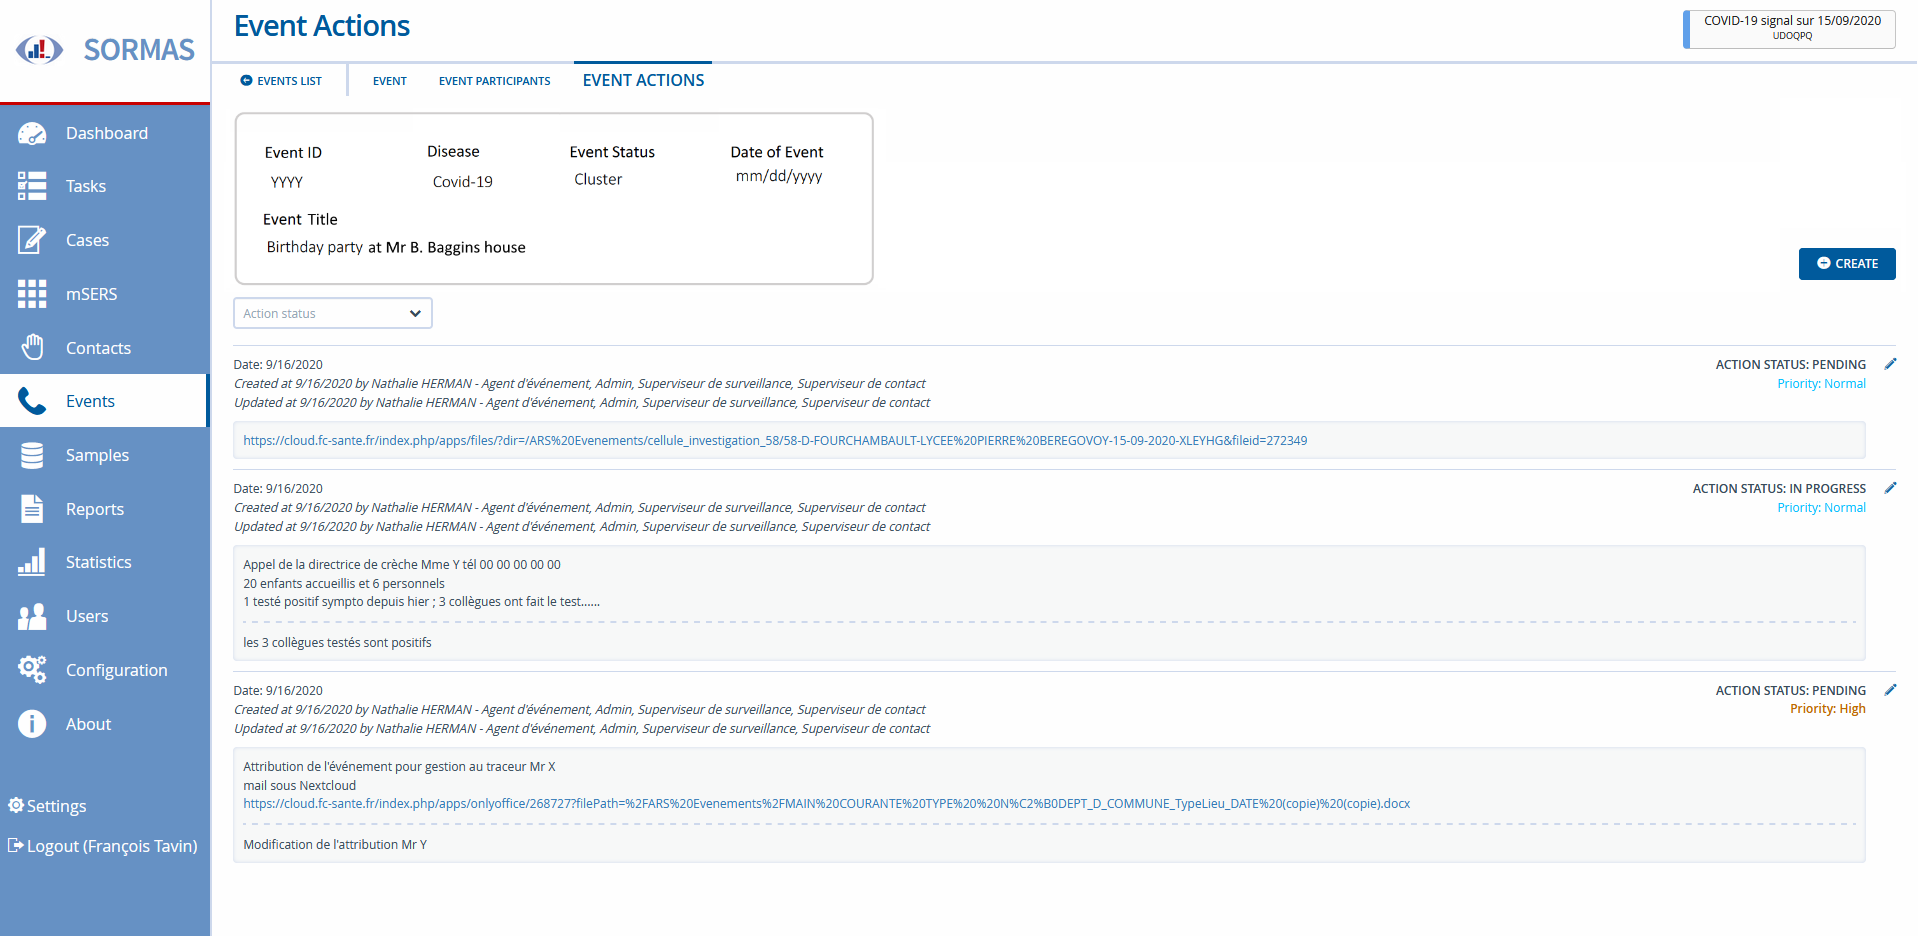The image size is (1918, 936).
Task: Click the Cluster event status value
Action: tap(598, 180)
